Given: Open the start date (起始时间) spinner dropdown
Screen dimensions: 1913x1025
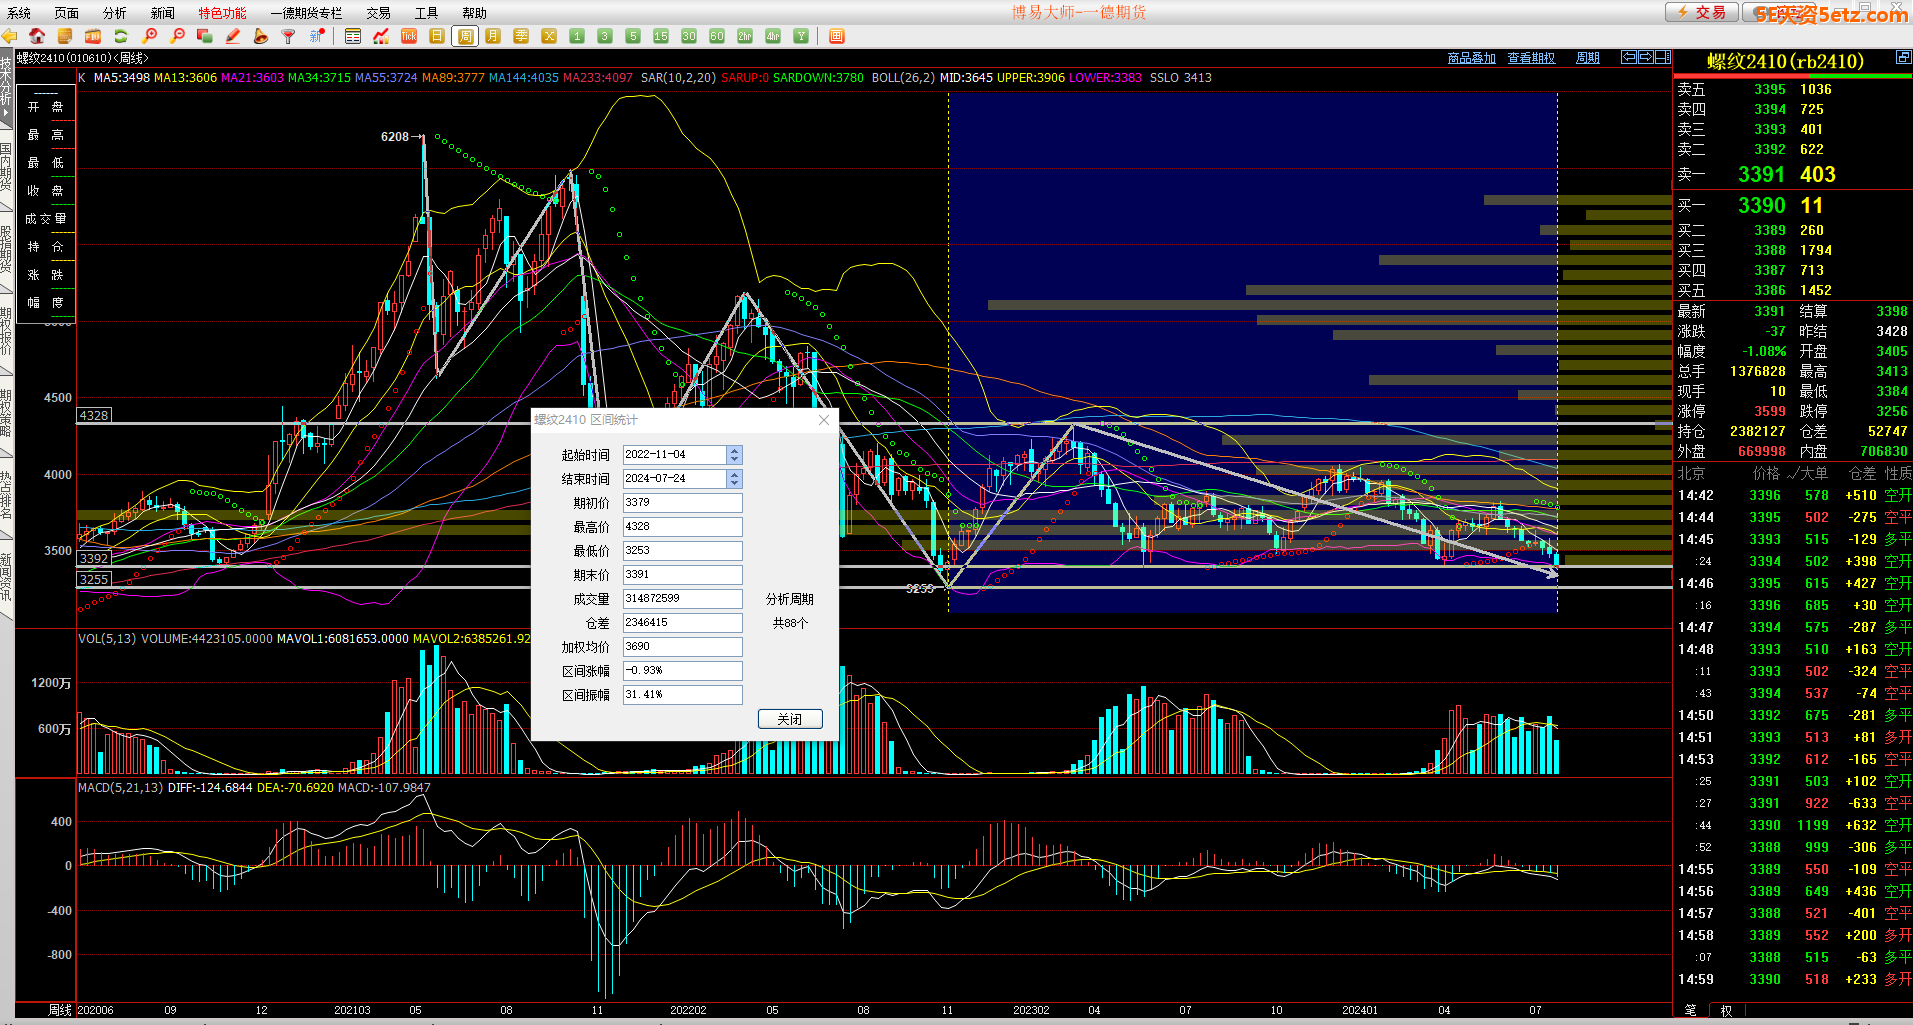Looking at the screenshot, I should [x=734, y=455].
